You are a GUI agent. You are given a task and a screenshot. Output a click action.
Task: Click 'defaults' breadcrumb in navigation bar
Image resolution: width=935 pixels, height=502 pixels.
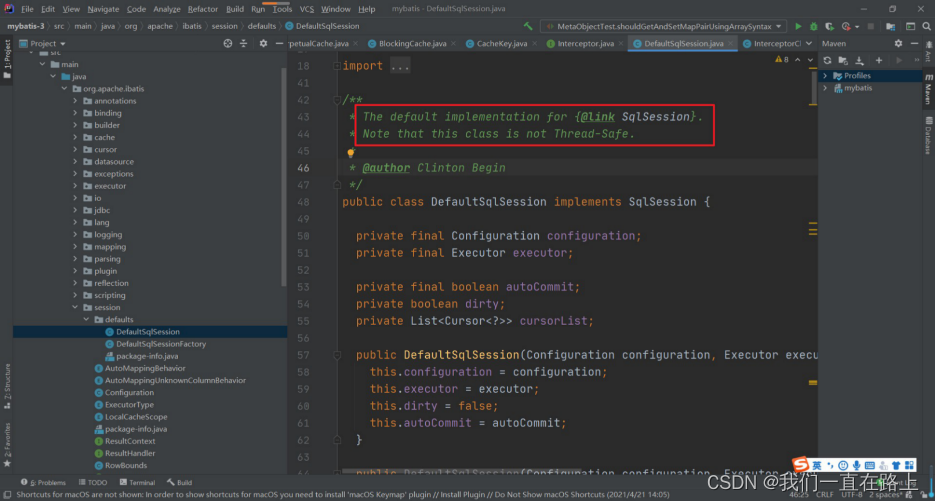262,26
